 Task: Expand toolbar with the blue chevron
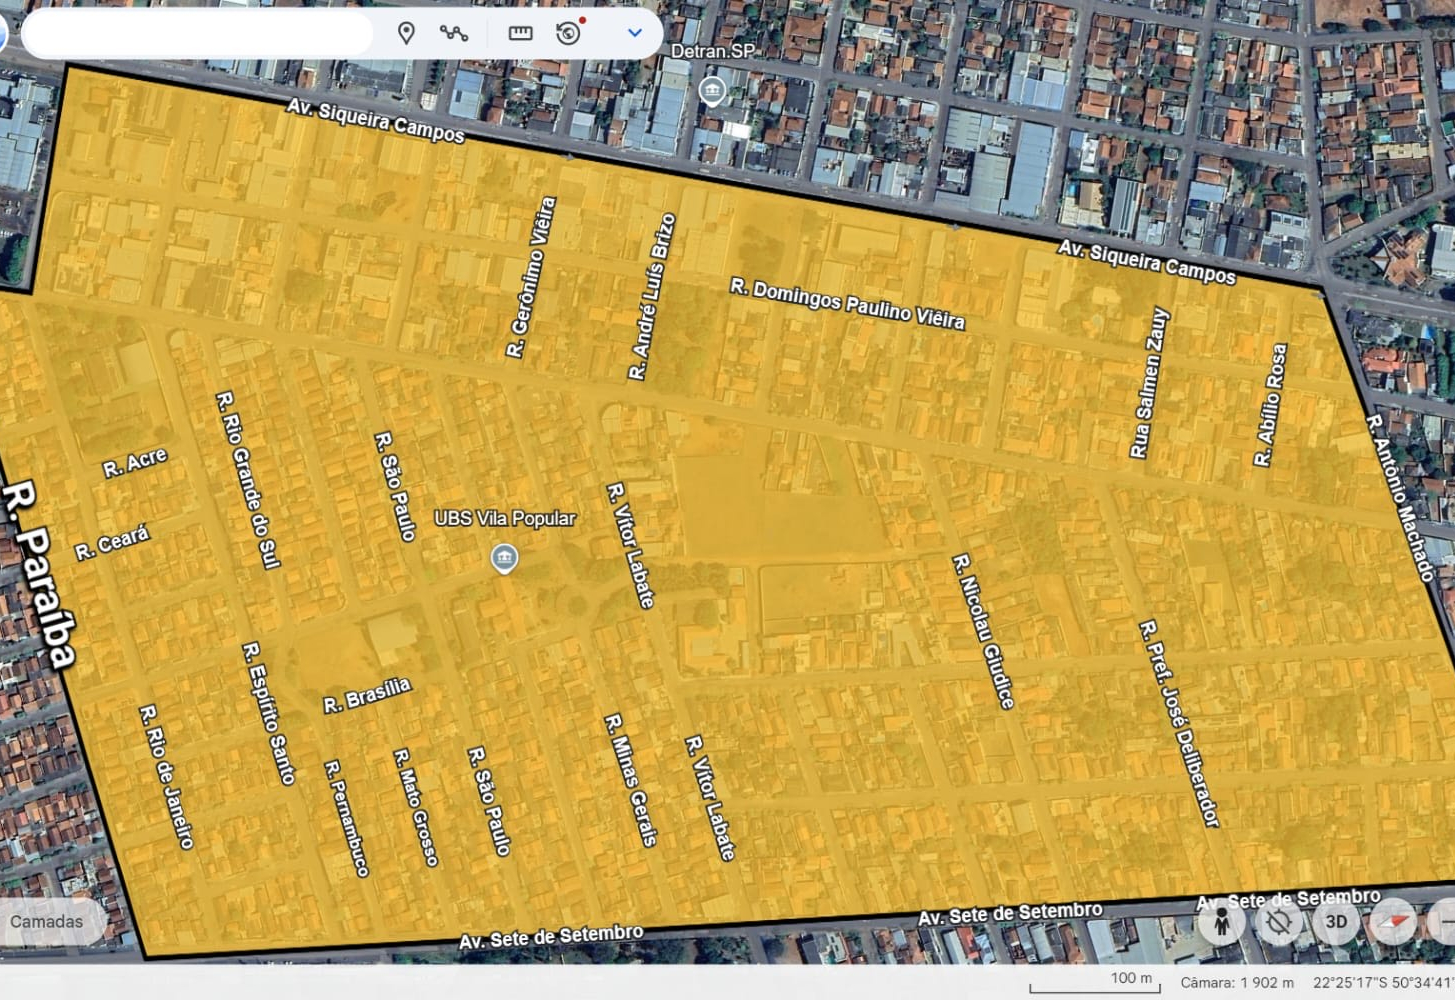click(x=634, y=33)
